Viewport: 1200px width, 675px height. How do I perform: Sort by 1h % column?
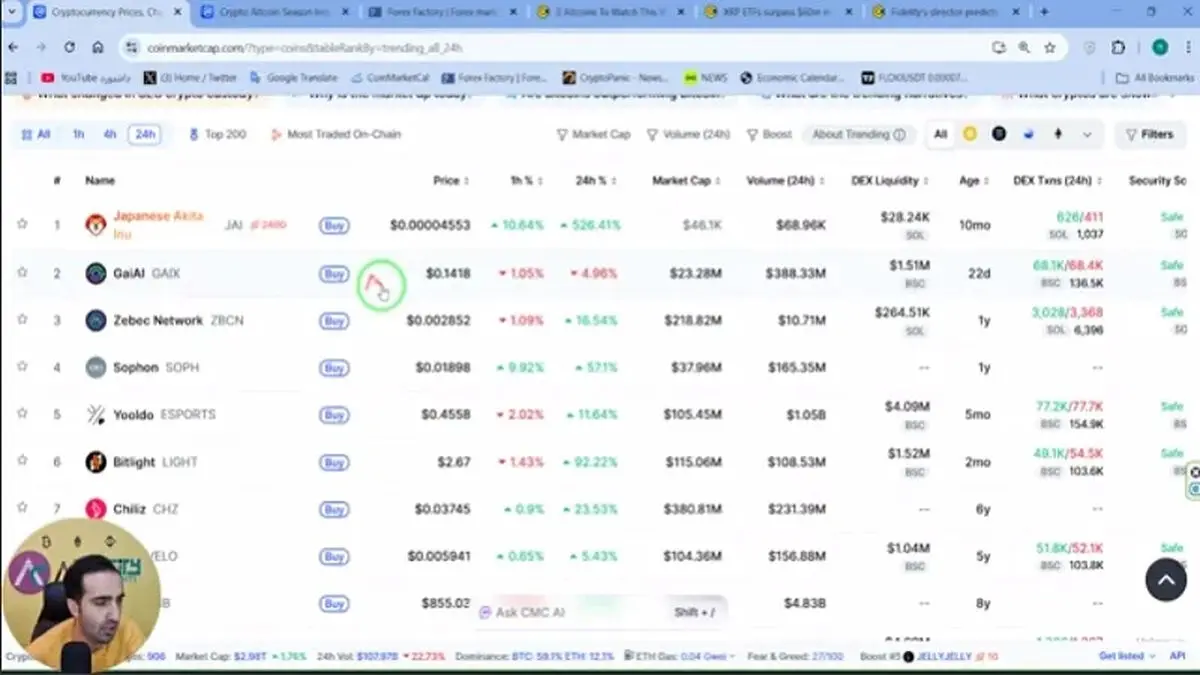527,181
